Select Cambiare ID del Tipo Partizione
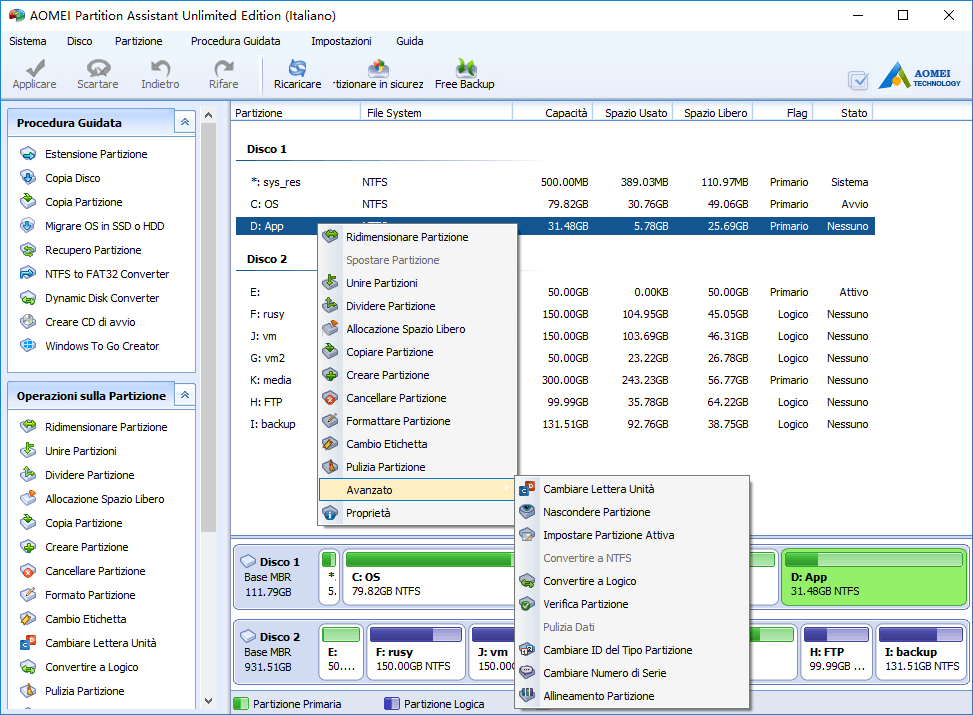 coord(632,649)
